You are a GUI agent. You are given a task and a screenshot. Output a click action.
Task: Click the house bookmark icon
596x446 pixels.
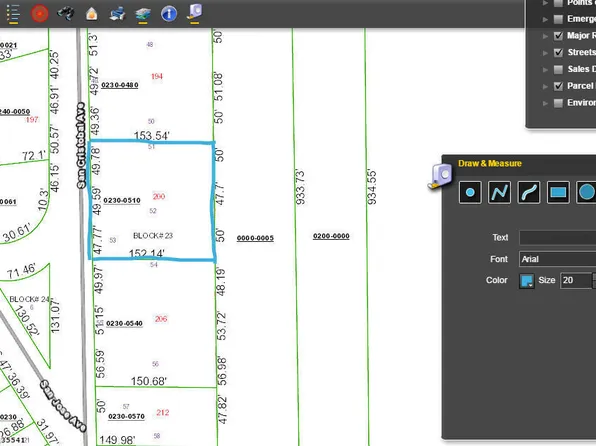pyautogui.click(x=91, y=14)
